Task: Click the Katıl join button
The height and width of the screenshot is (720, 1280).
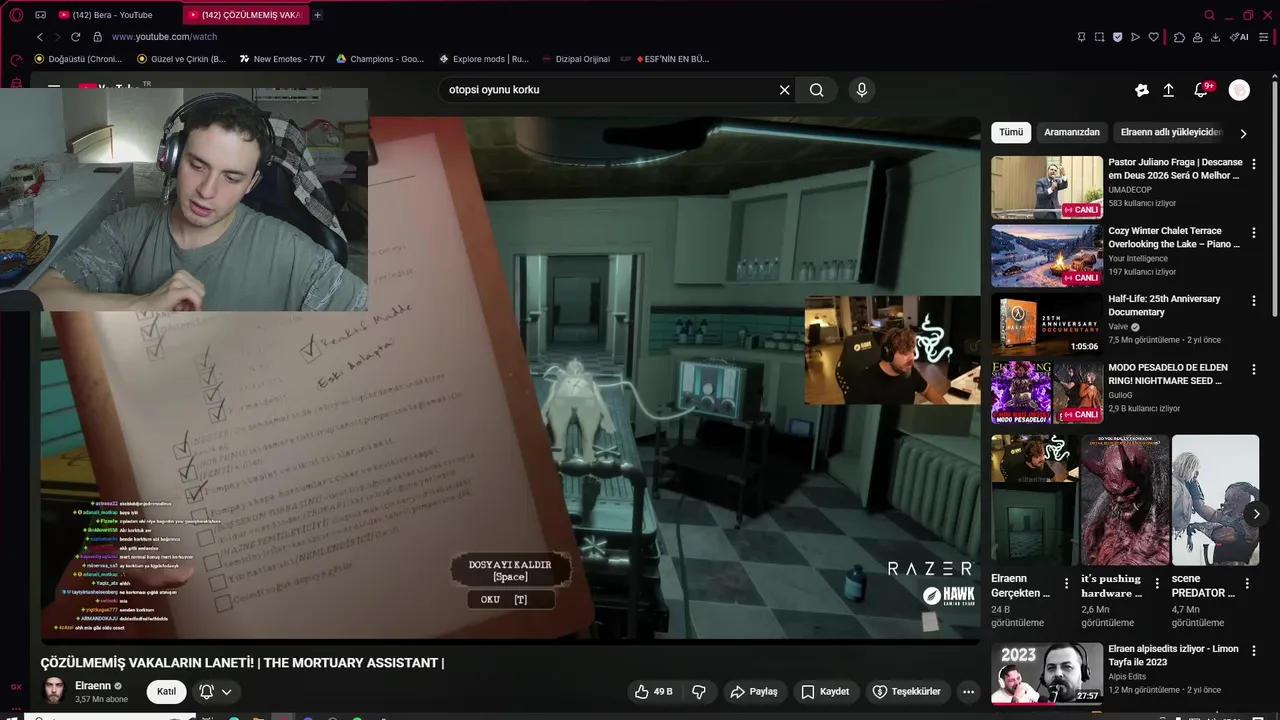Action: click(166, 691)
